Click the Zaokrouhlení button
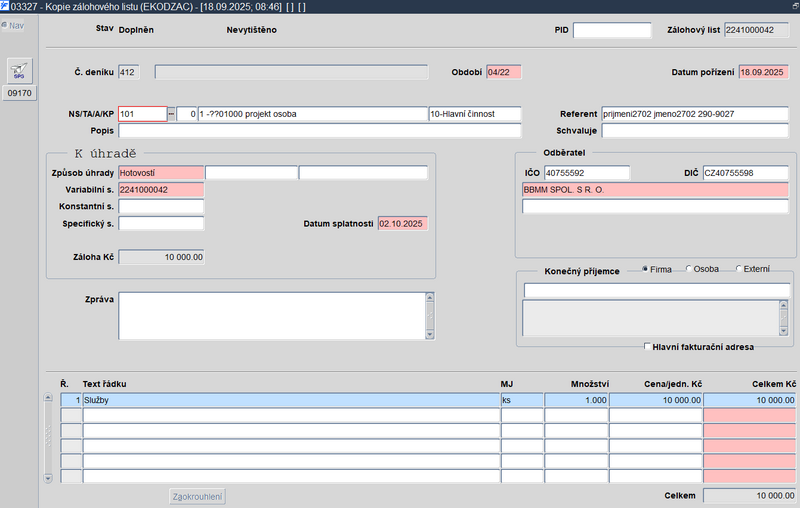The image size is (800, 508). click(197, 496)
